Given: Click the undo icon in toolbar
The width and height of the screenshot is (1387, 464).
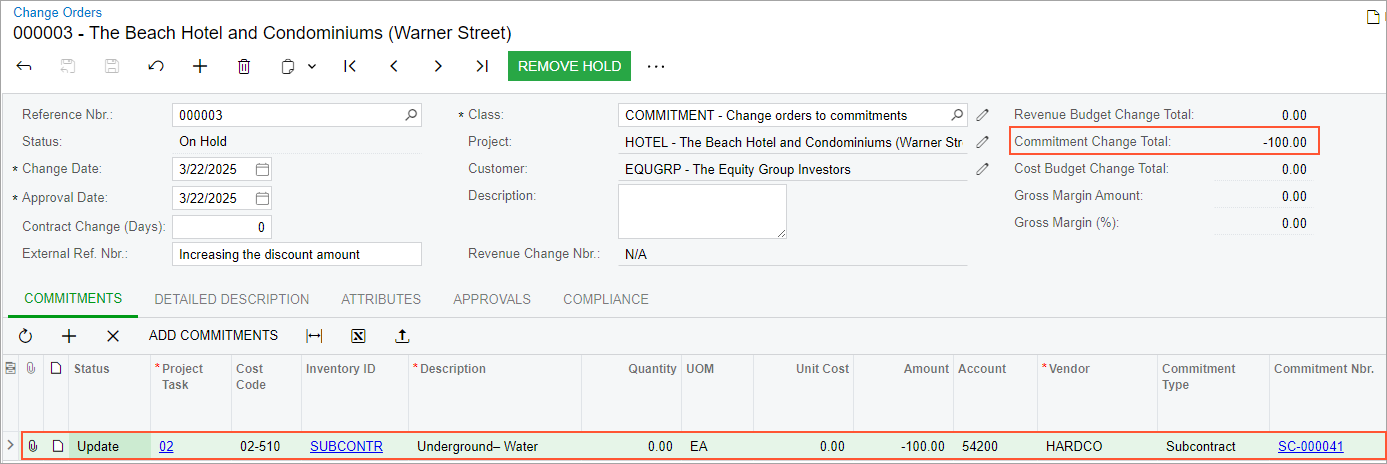Looking at the screenshot, I should tap(156, 66).
